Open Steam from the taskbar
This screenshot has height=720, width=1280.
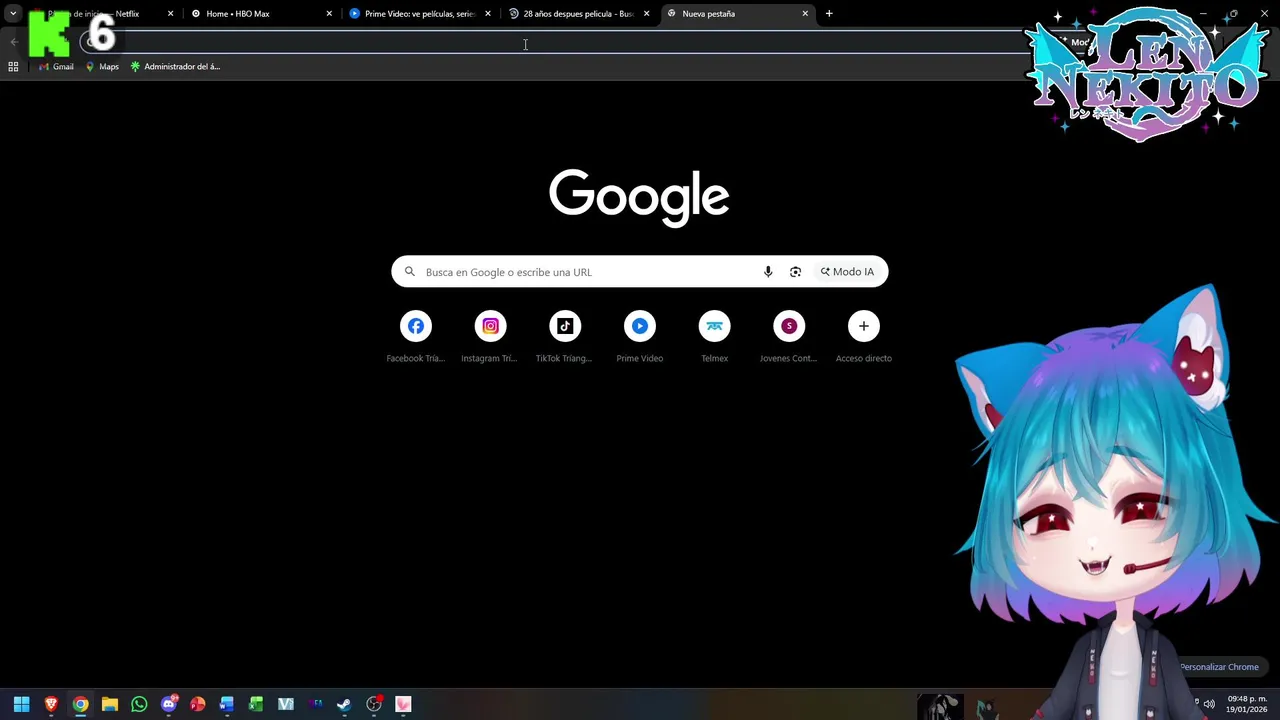pos(344,704)
